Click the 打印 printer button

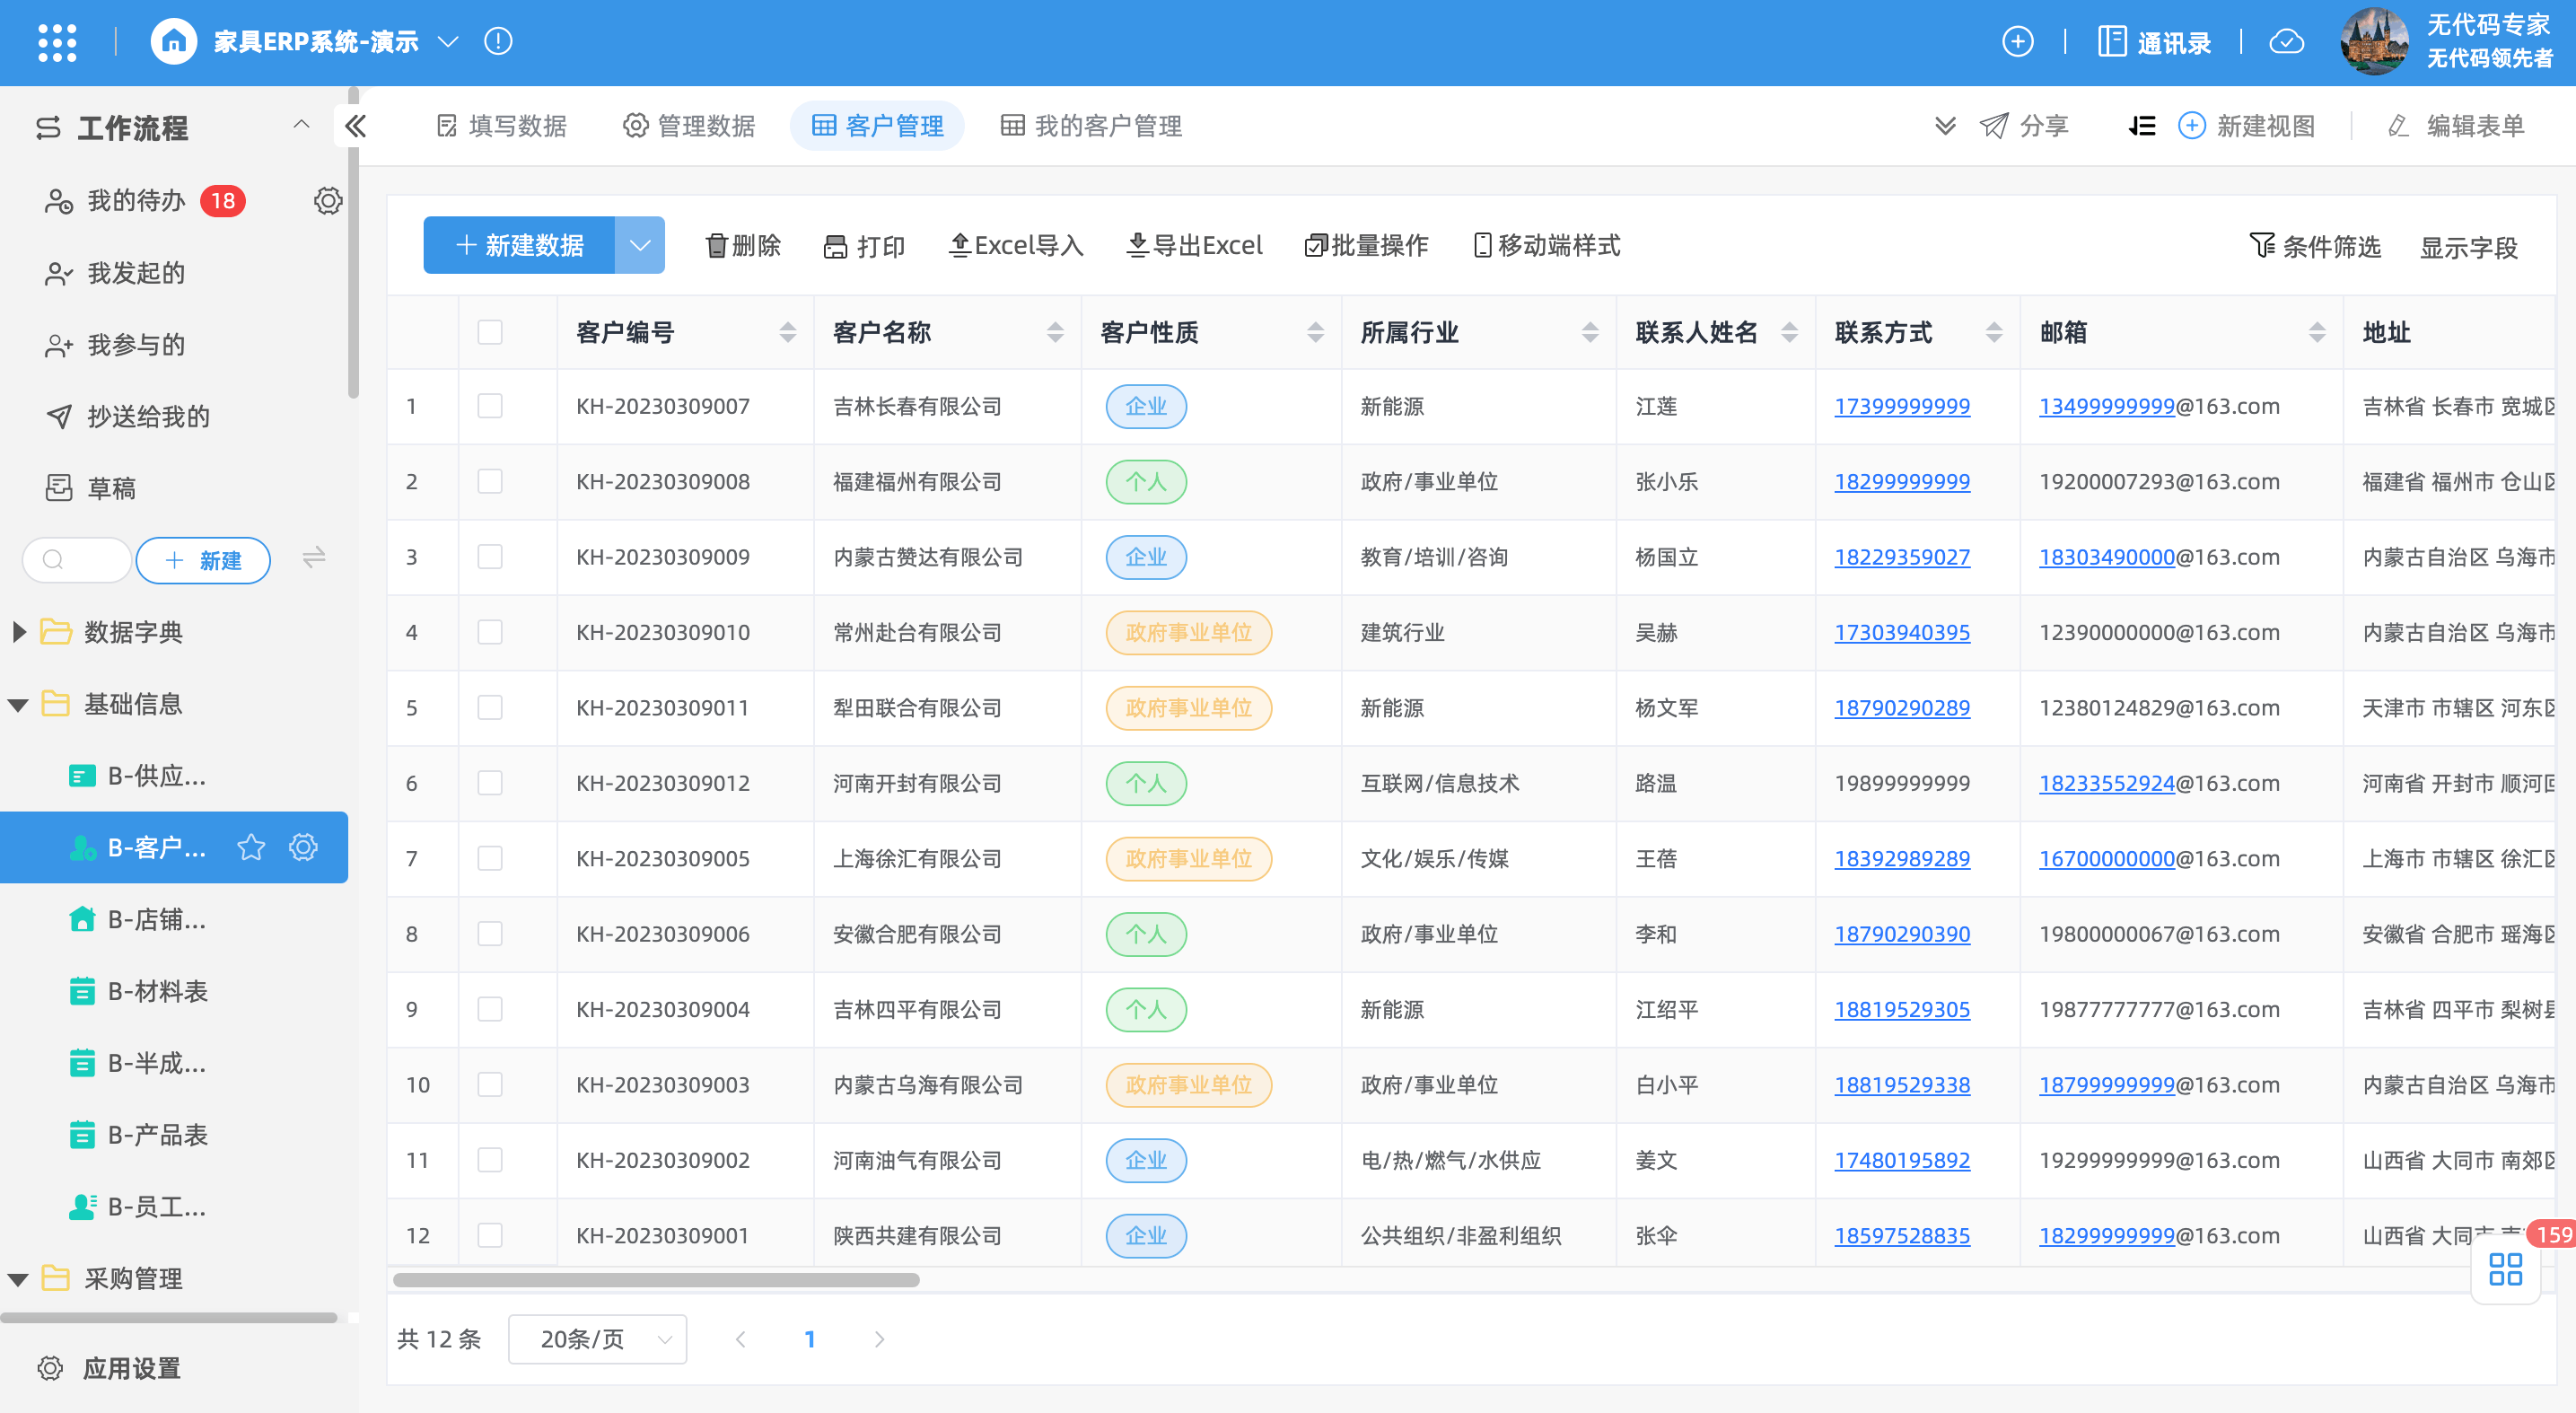coord(864,246)
